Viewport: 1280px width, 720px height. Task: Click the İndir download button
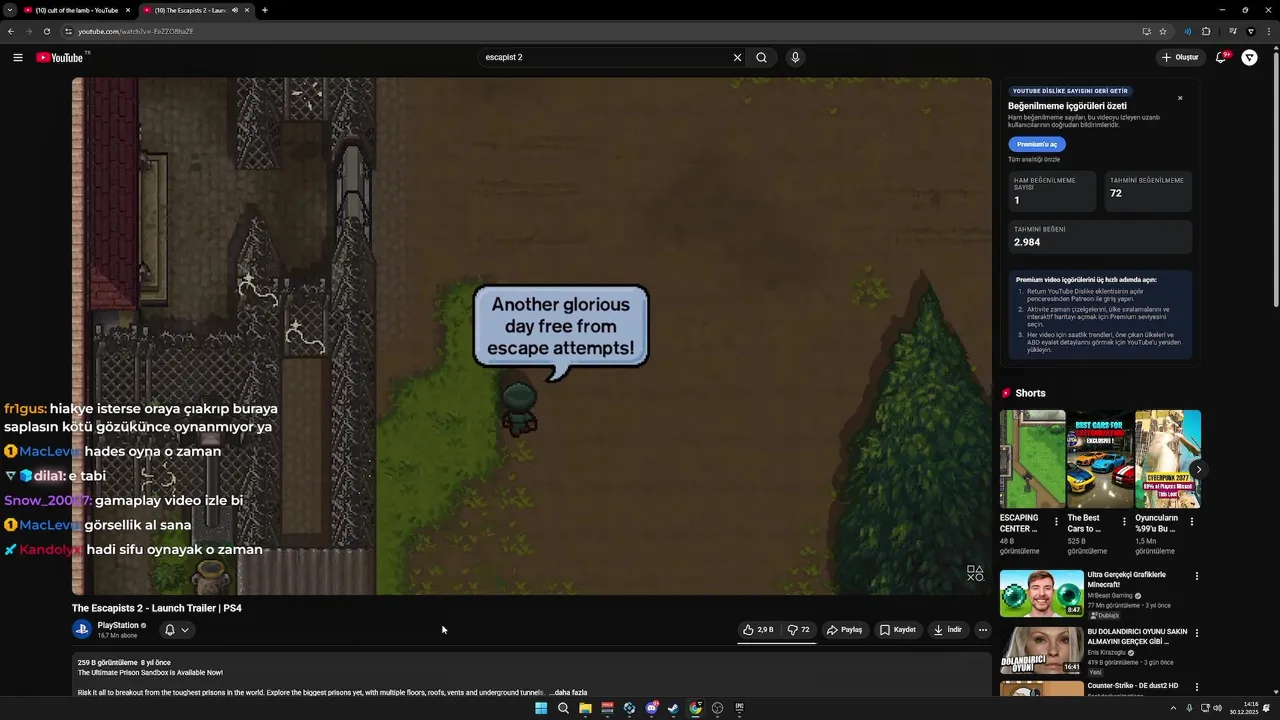click(x=947, y=630)
